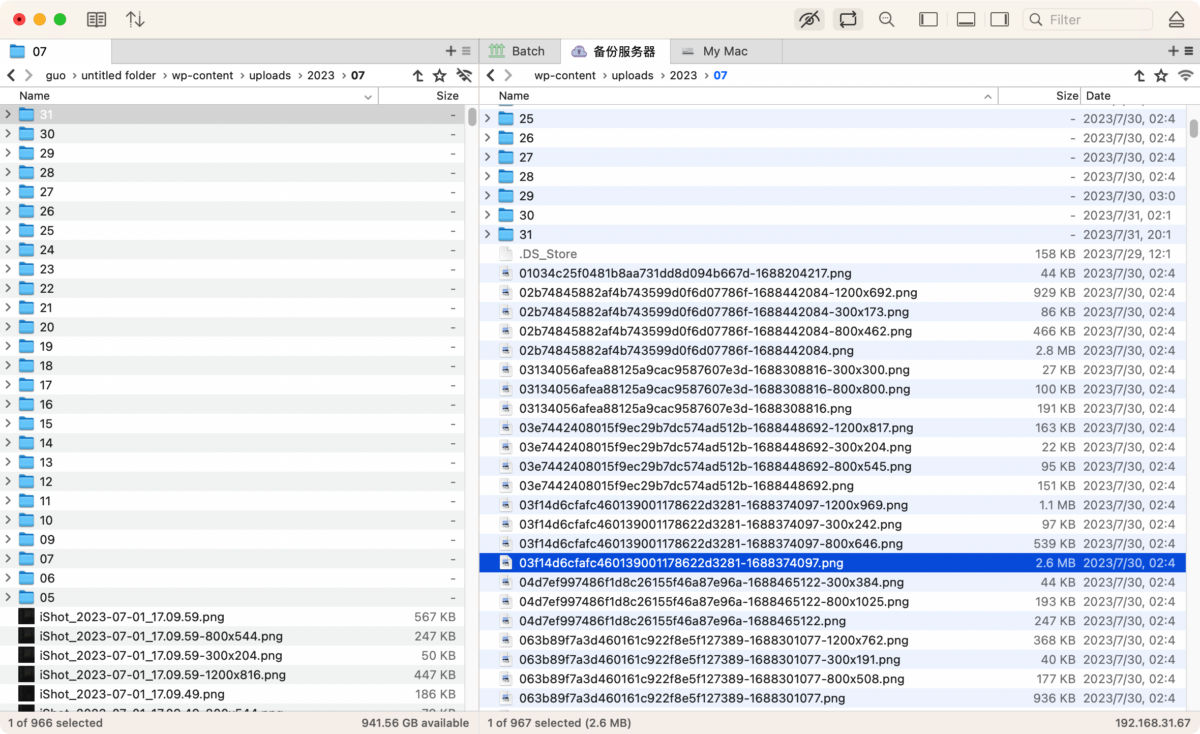The height and width of the screenshot is (734, 1200).
Task: Toggle the right side panel
Action: (x=999, y=19)
